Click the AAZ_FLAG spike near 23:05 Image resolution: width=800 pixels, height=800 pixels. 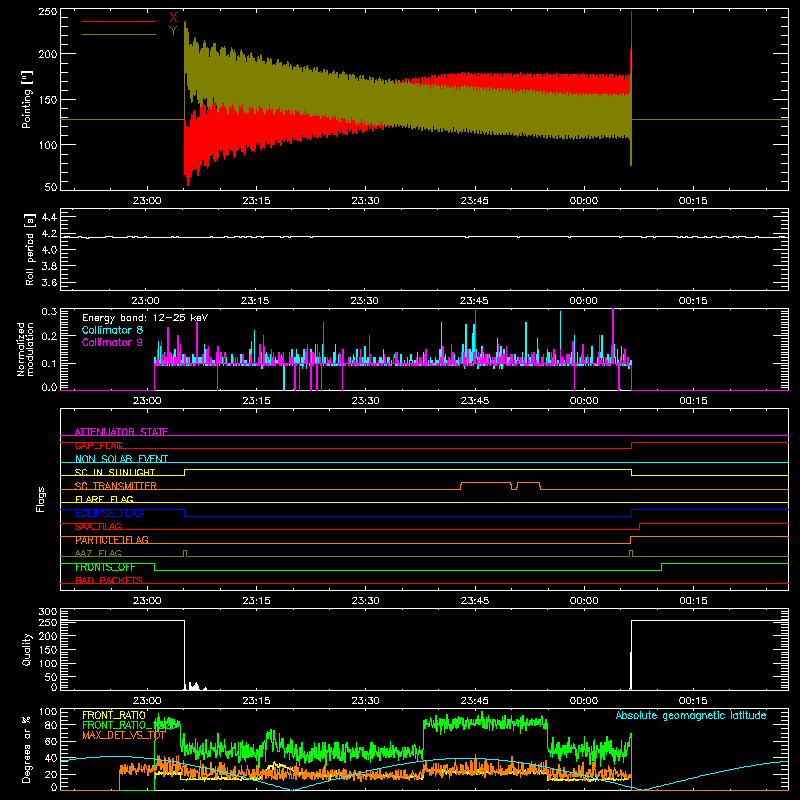pyautogui.click(x=185, y=554)
